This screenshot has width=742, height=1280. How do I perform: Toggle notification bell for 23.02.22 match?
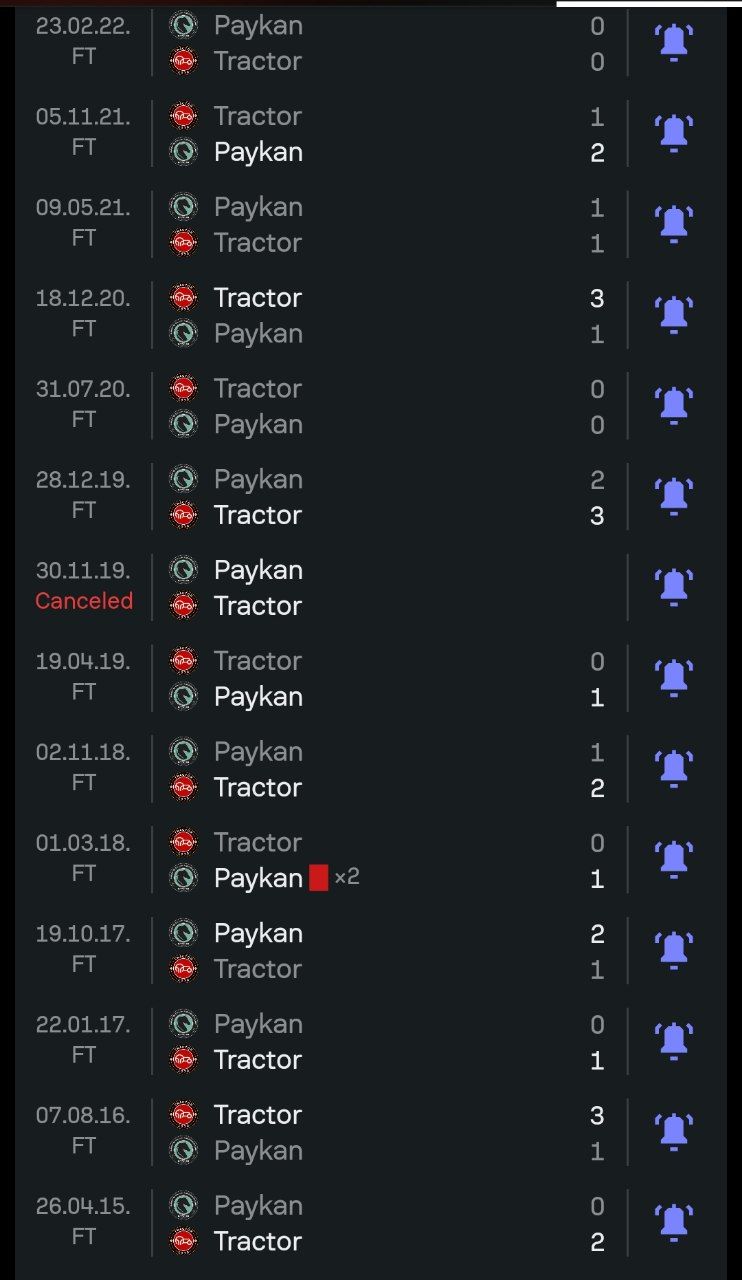point(674,44)
